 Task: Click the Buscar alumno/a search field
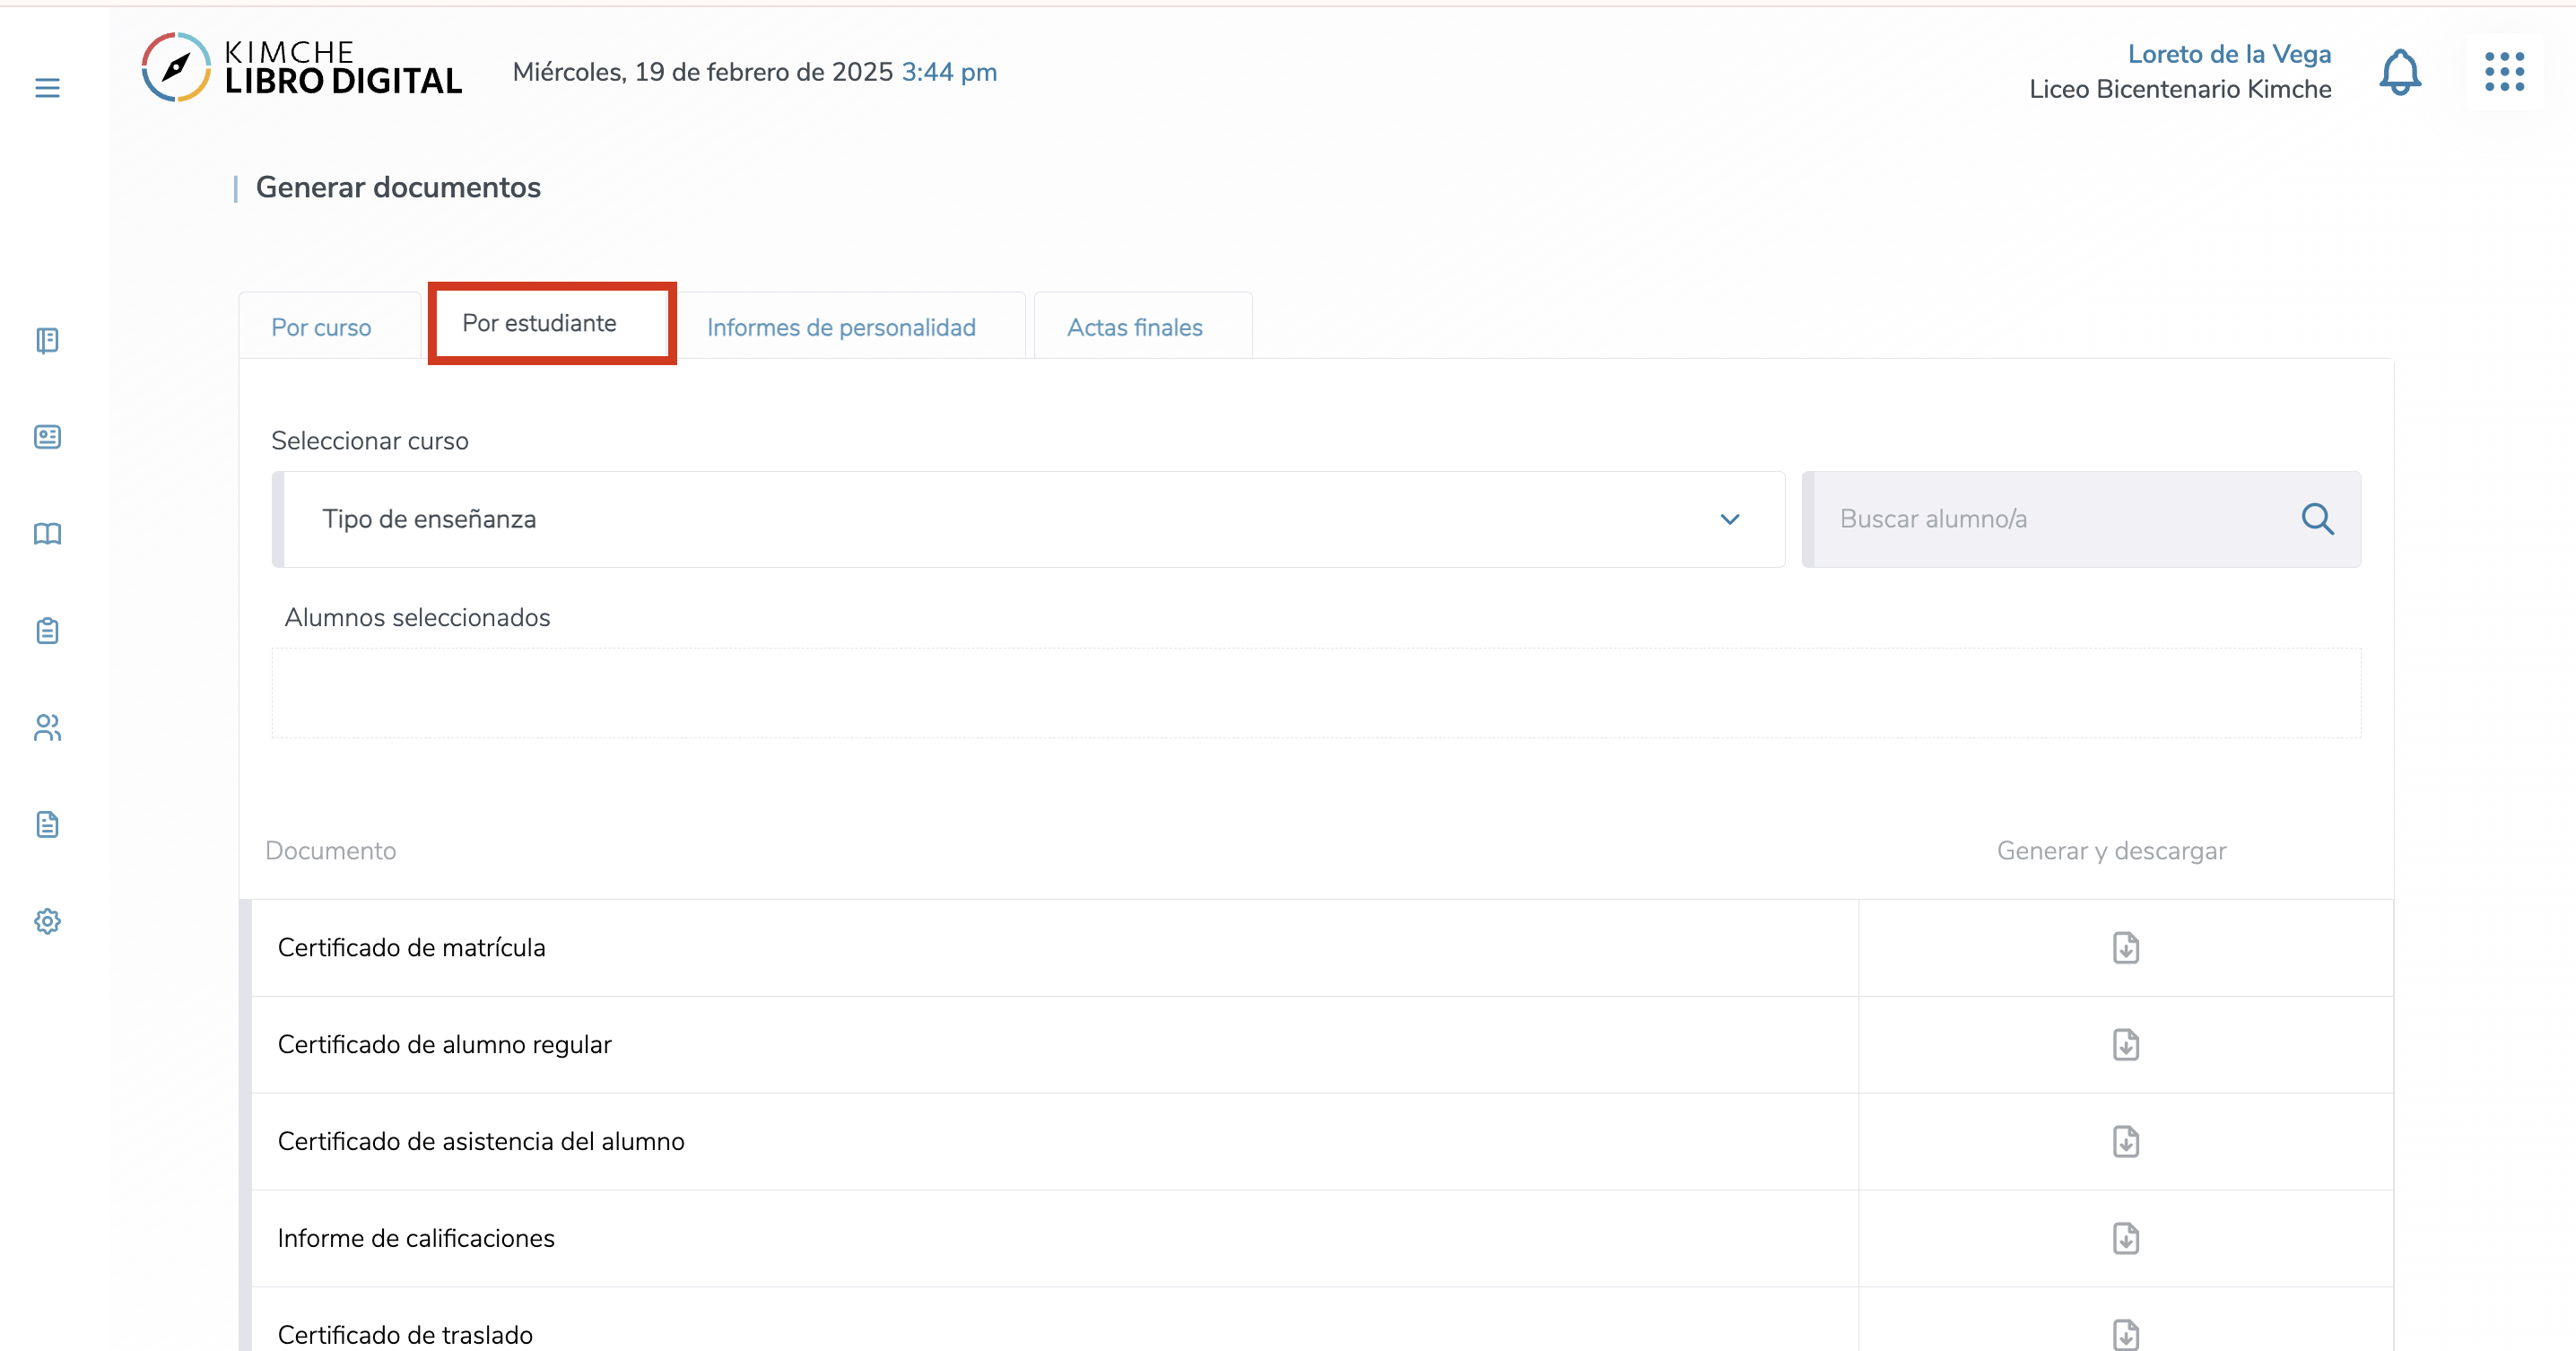click(2060, 519)
